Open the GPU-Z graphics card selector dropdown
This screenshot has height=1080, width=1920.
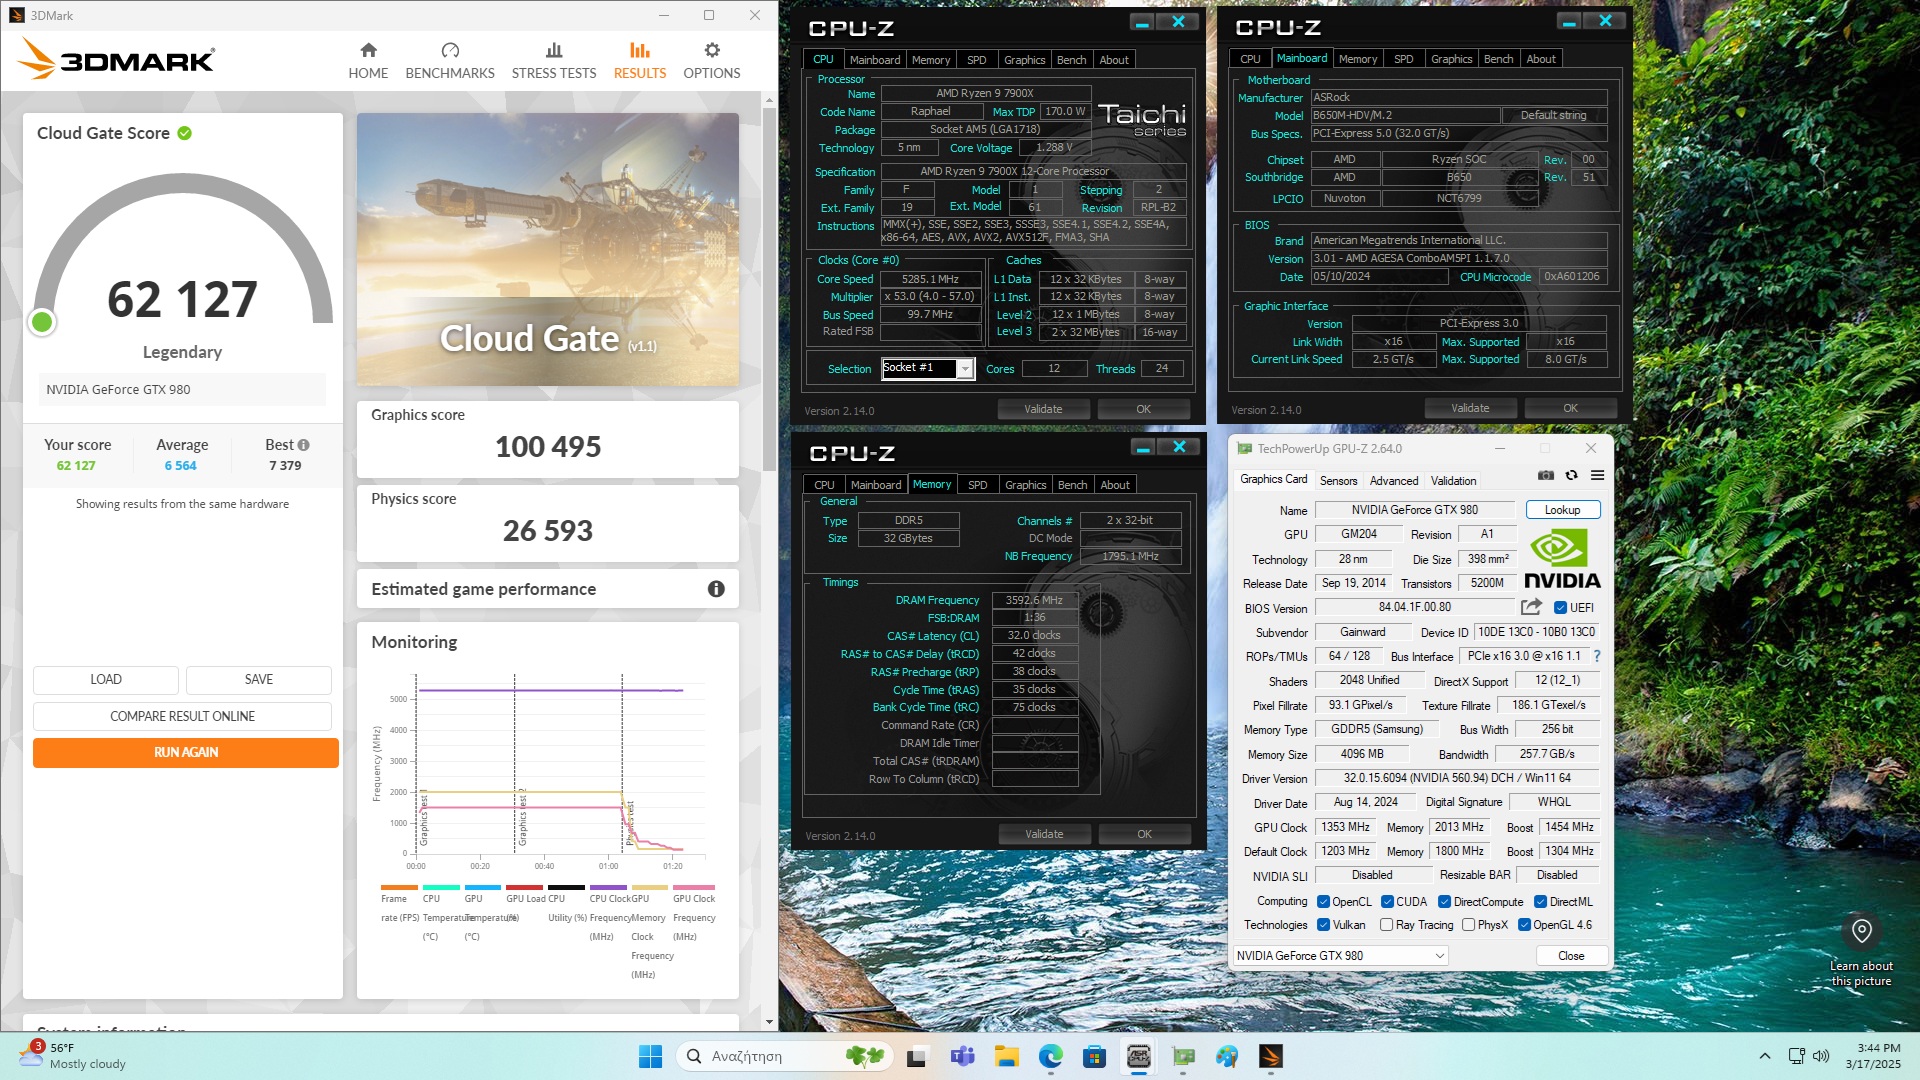[1340, 955]
